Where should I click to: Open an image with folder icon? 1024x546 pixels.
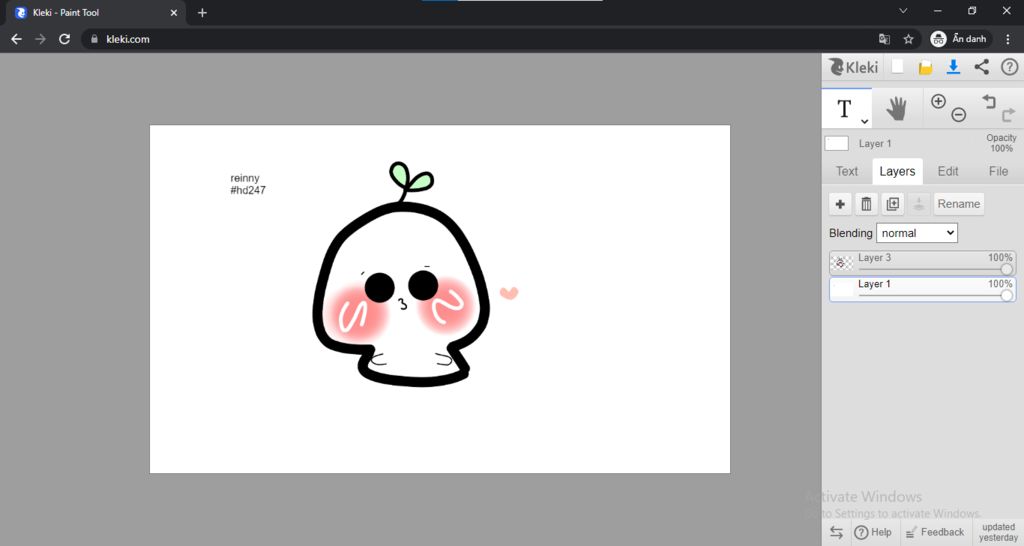coord(925,67)
